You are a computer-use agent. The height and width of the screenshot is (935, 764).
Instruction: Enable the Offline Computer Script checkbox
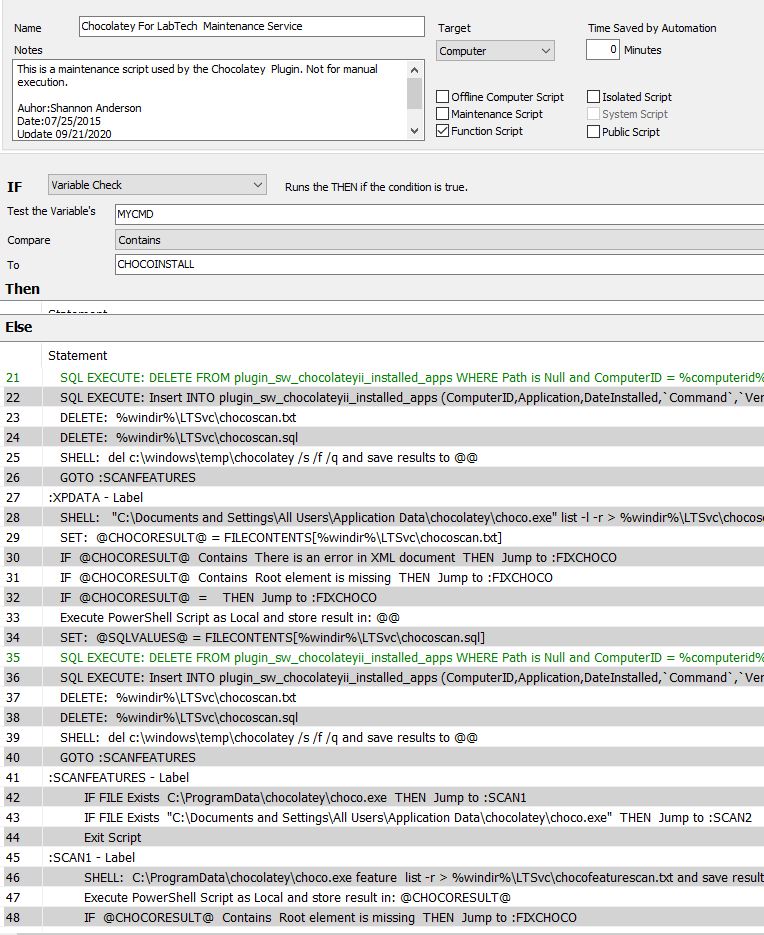click(443, 97)
